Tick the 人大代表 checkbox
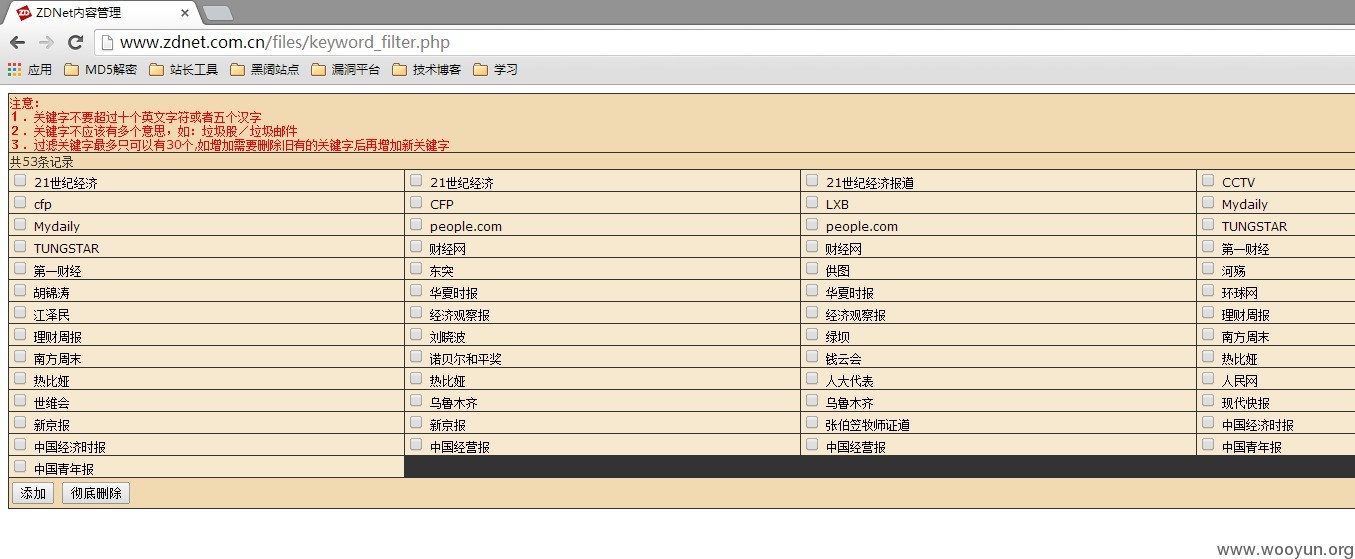Screen dimensions: 1355x559 point(812,379)
